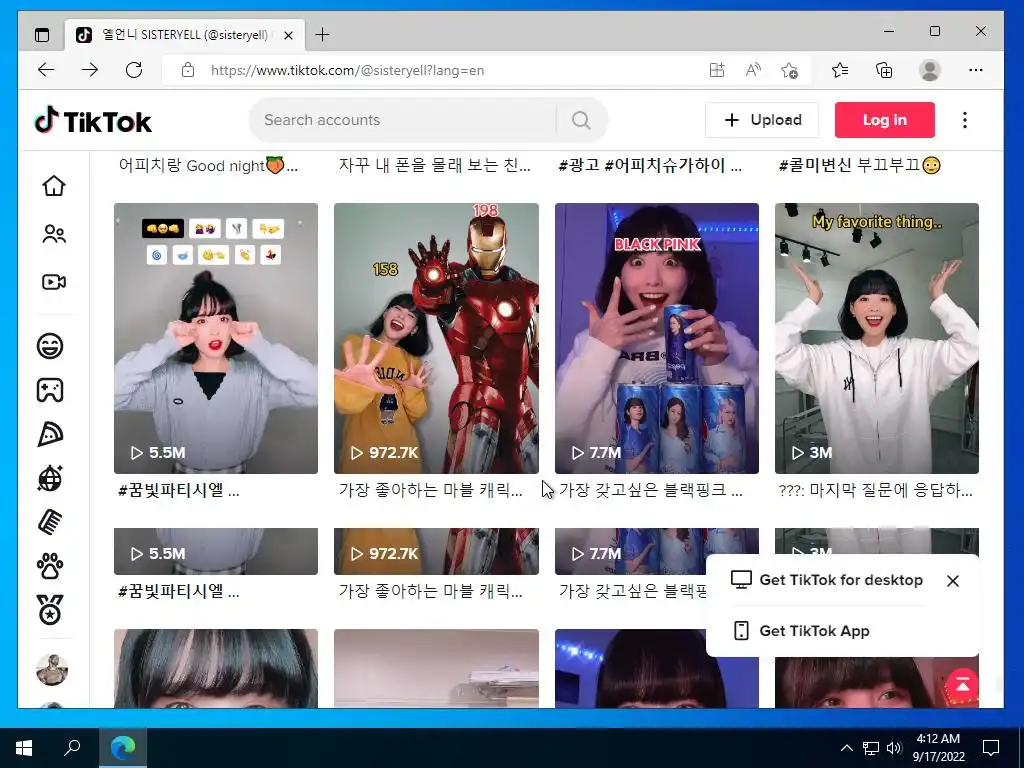Open the browser profile avatar

click(929, 70)
